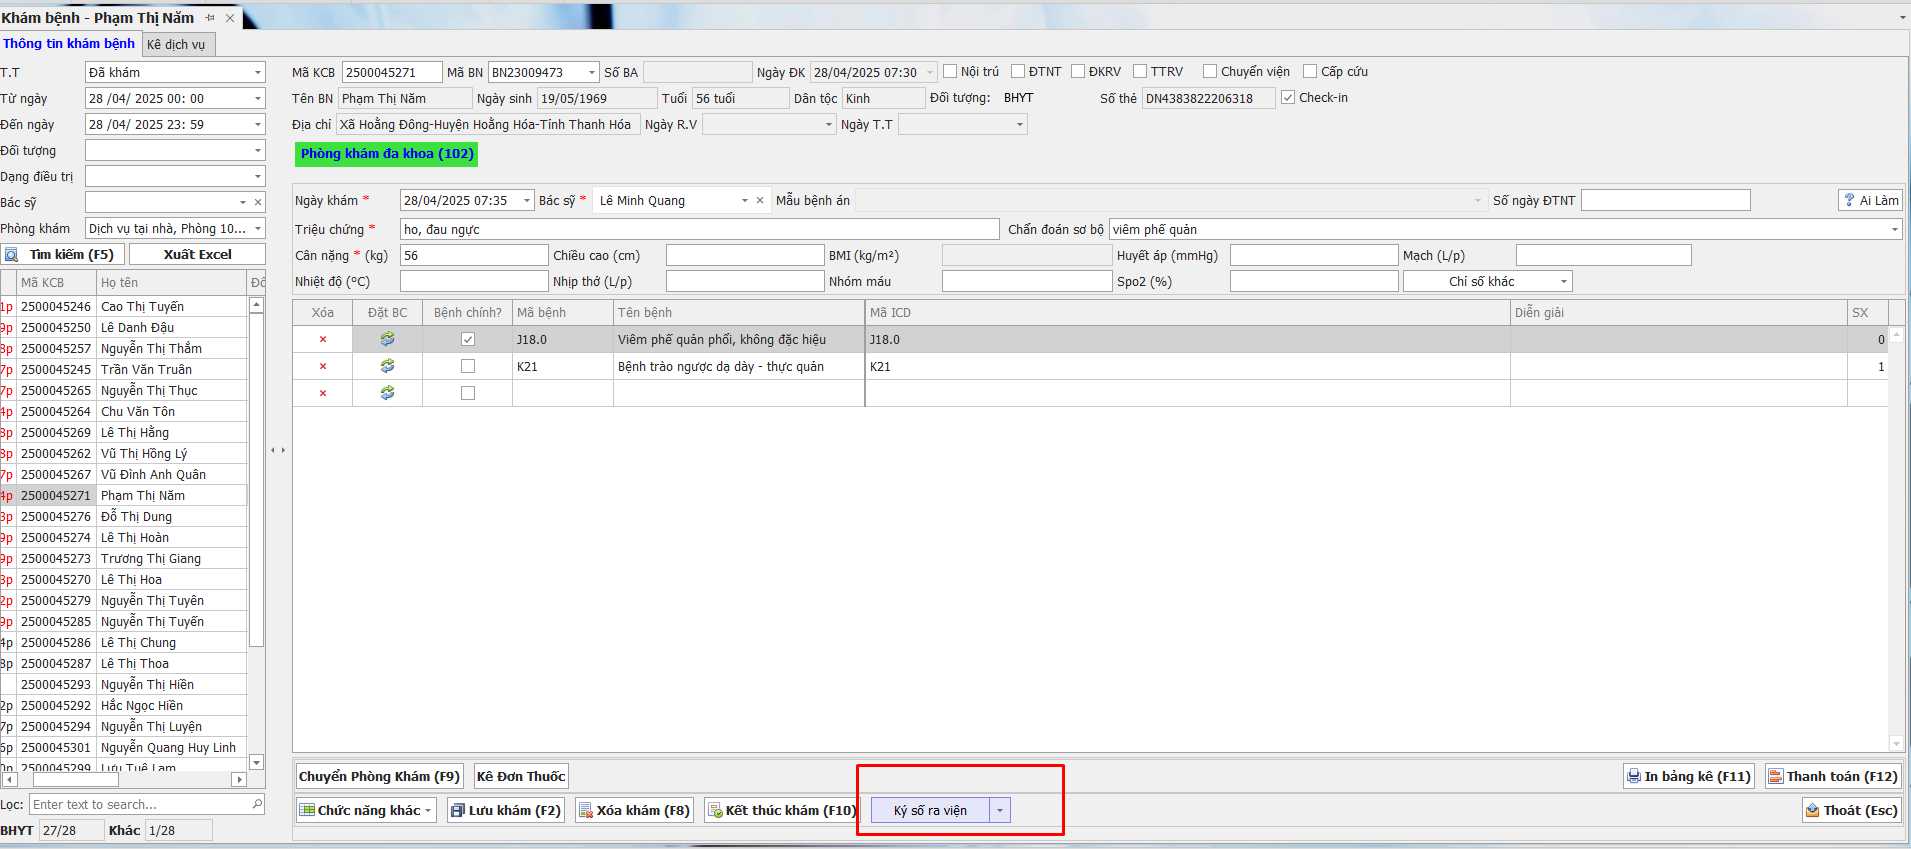Click the red delete X on row J18.0
The width and height of the screenshot is (1911, 849).
click(322, 340)
